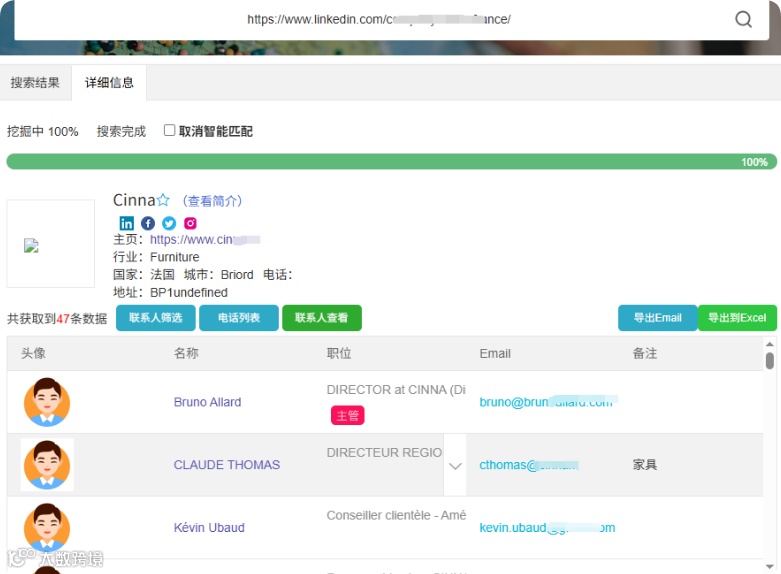Click the Cinna company name heading
Viewport: 781px width, 574px height.
(134, 200)
